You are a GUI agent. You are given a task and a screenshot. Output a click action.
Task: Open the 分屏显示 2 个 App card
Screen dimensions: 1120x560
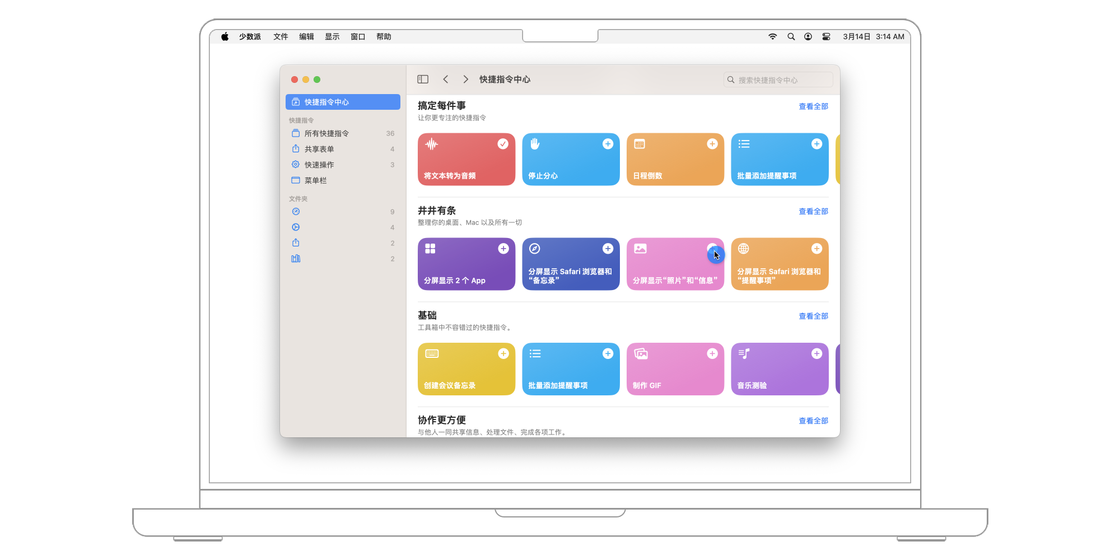pyautogui.click(x=466, y=264)
